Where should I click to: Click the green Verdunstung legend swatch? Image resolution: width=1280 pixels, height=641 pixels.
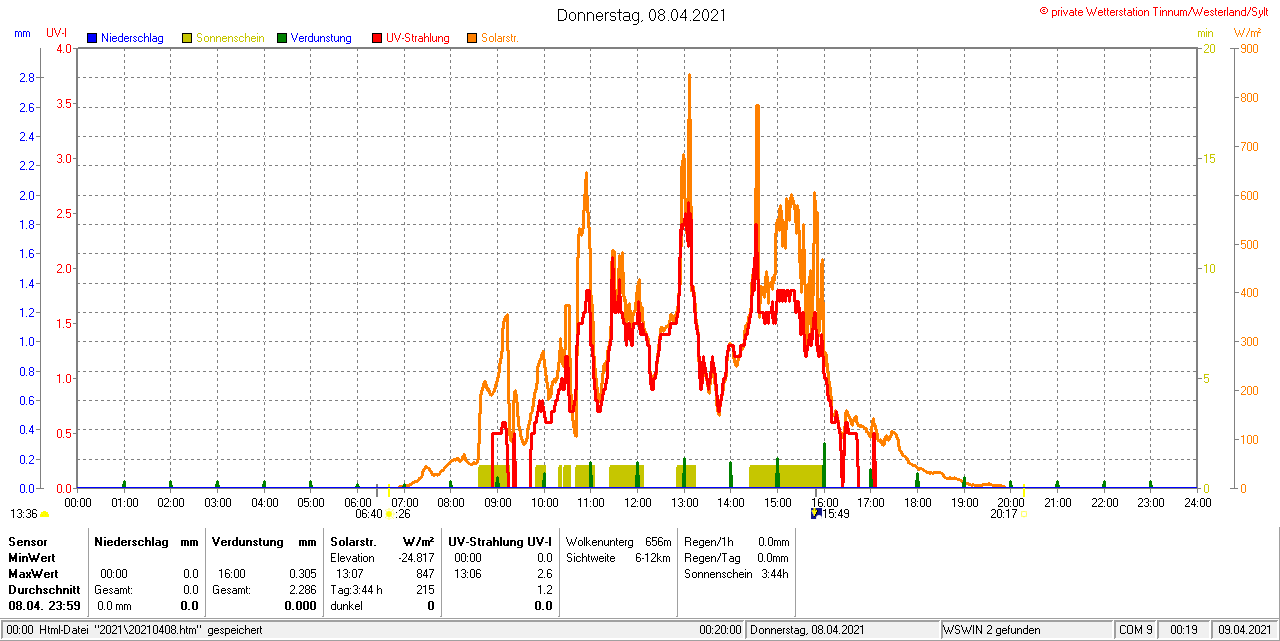pyautogui.click(x=282, y=38)
